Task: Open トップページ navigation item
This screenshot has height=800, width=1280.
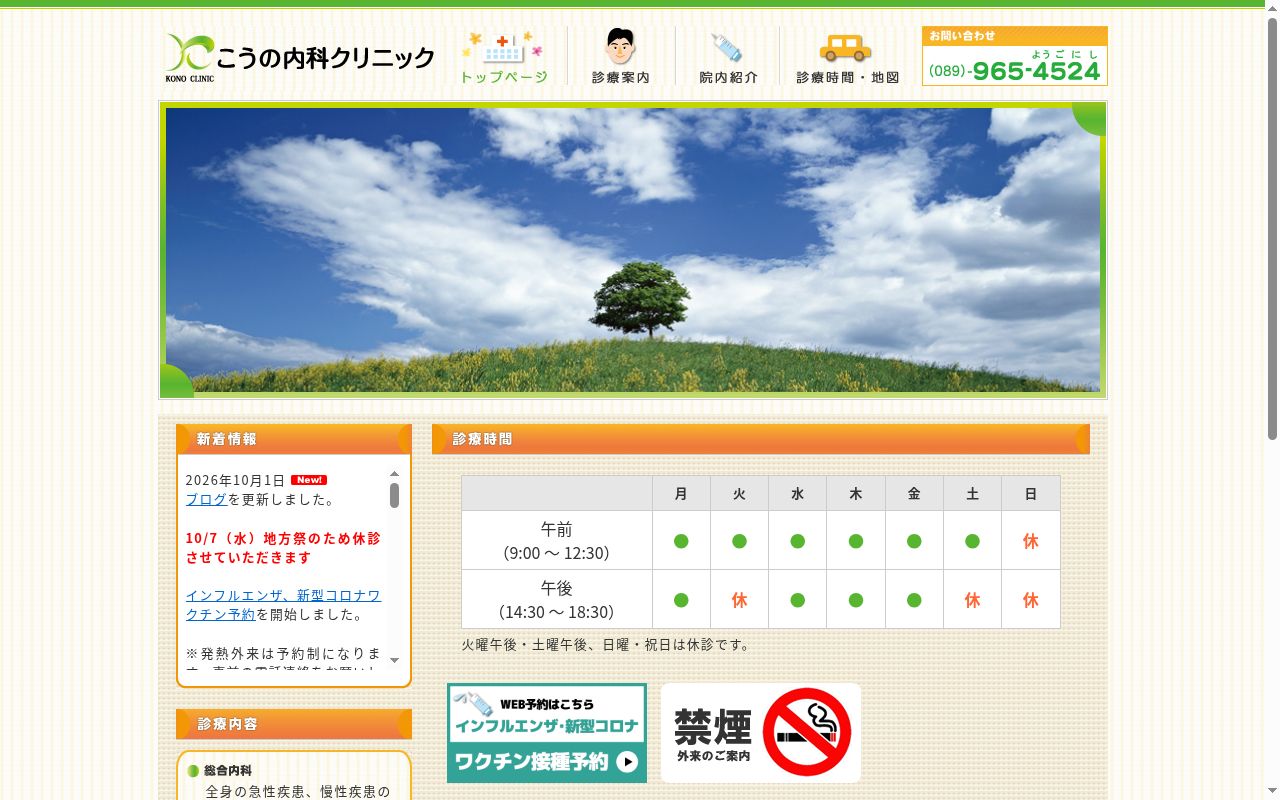Action: [504, 57]
